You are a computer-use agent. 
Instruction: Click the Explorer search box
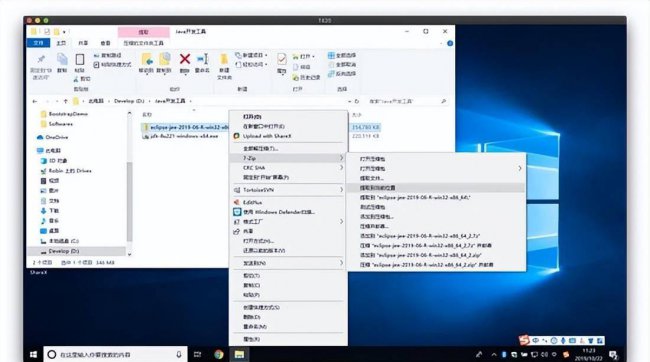408,101
